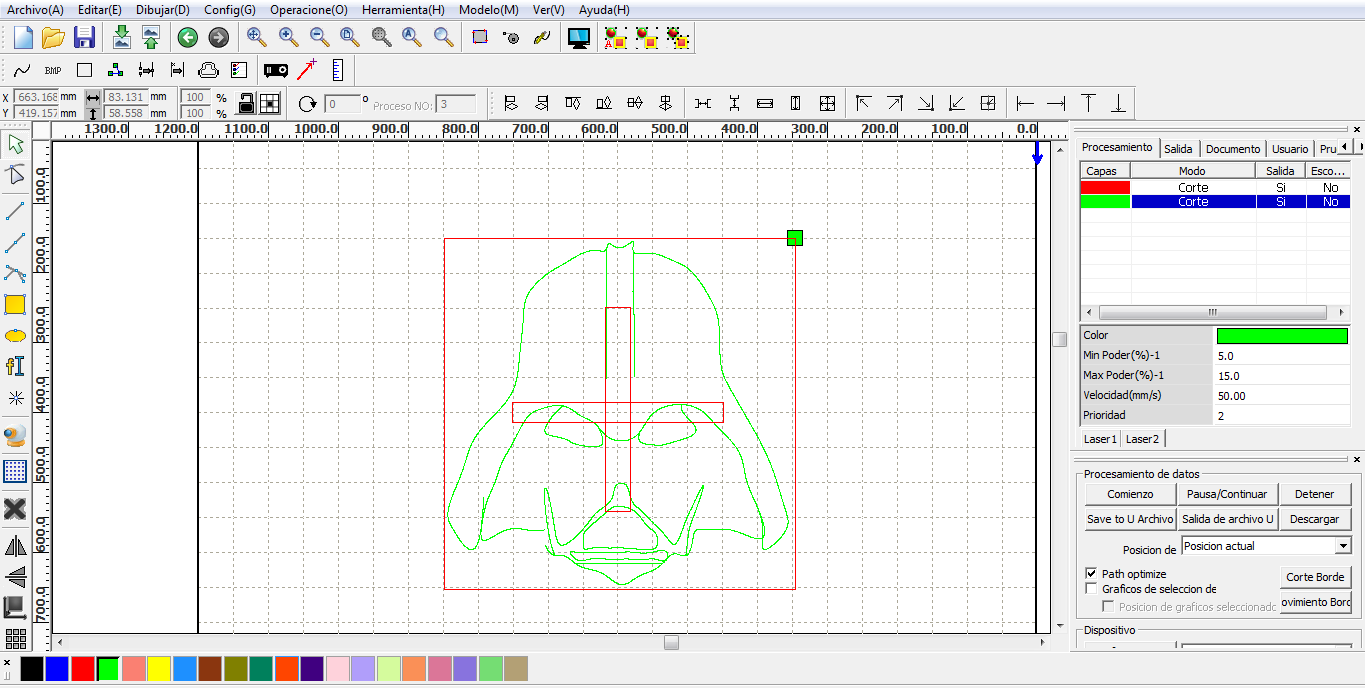Open a file using the folder icon
1365x688 pixels.
53,38
